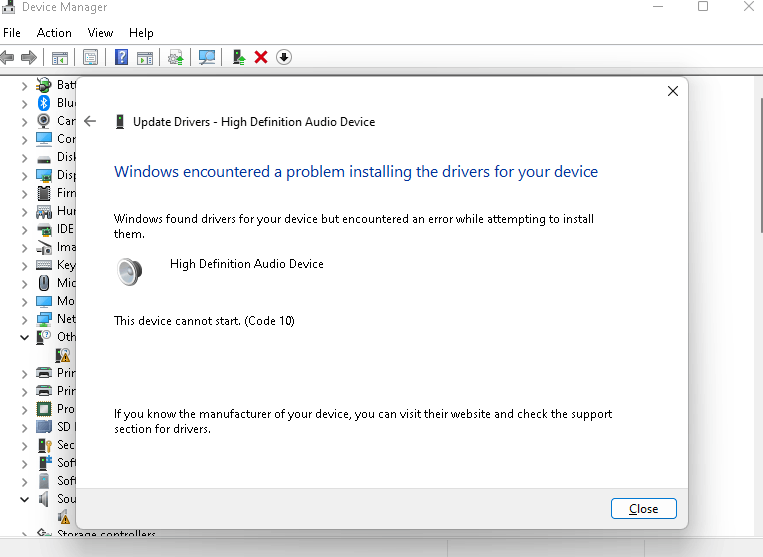Expand the Disk drives node

click(24, 158)
